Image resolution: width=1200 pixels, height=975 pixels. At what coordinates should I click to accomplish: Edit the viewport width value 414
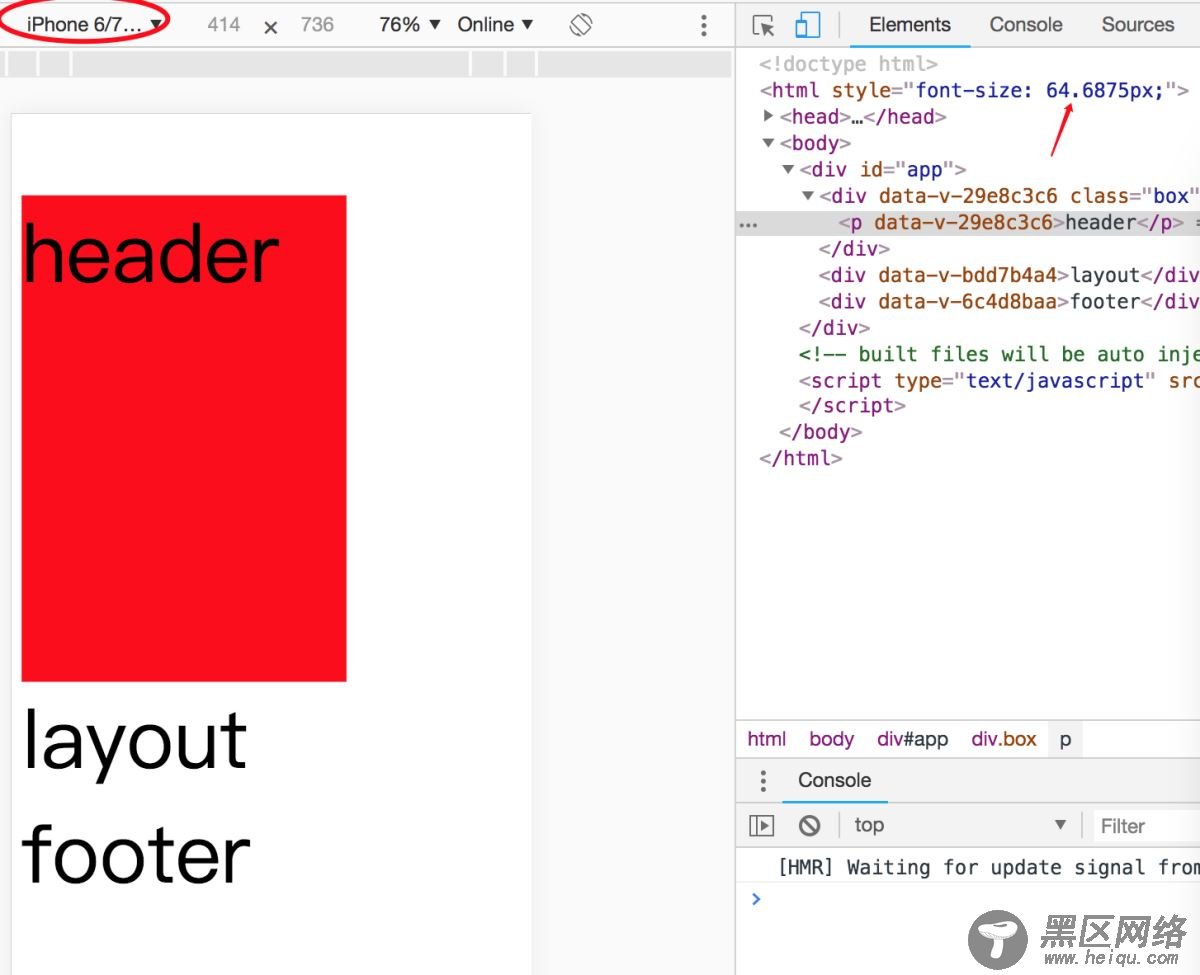[x=224, y=24]
